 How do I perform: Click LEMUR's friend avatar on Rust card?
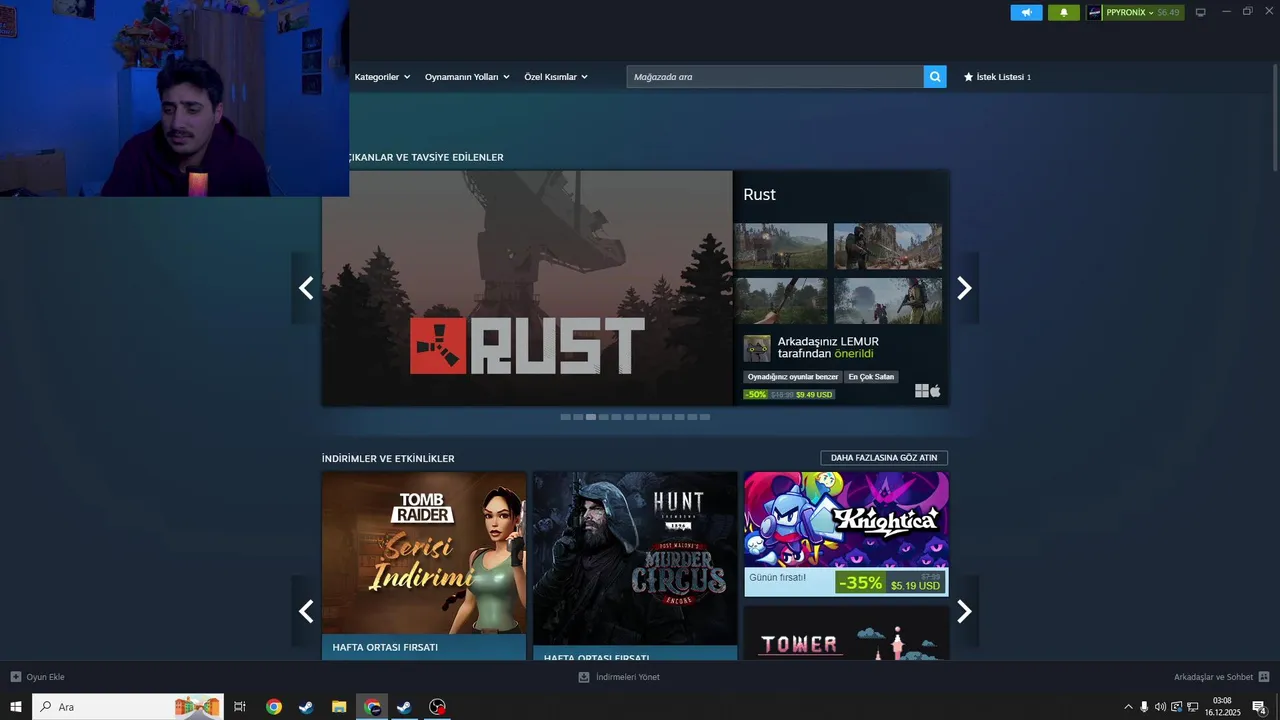(757, 348)
